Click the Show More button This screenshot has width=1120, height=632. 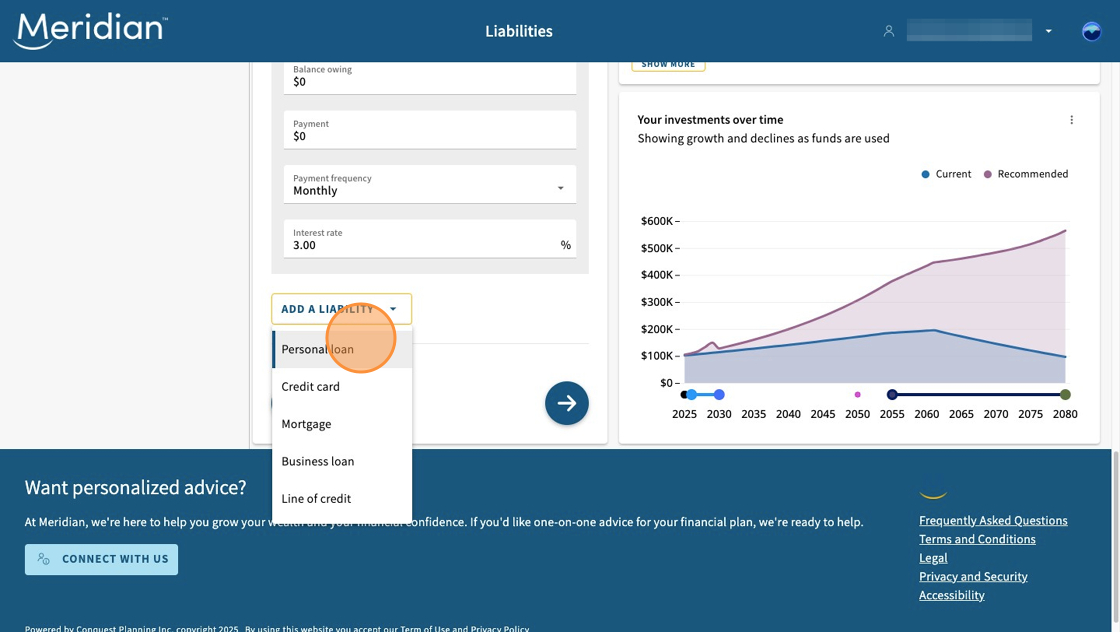click(669, 65)
